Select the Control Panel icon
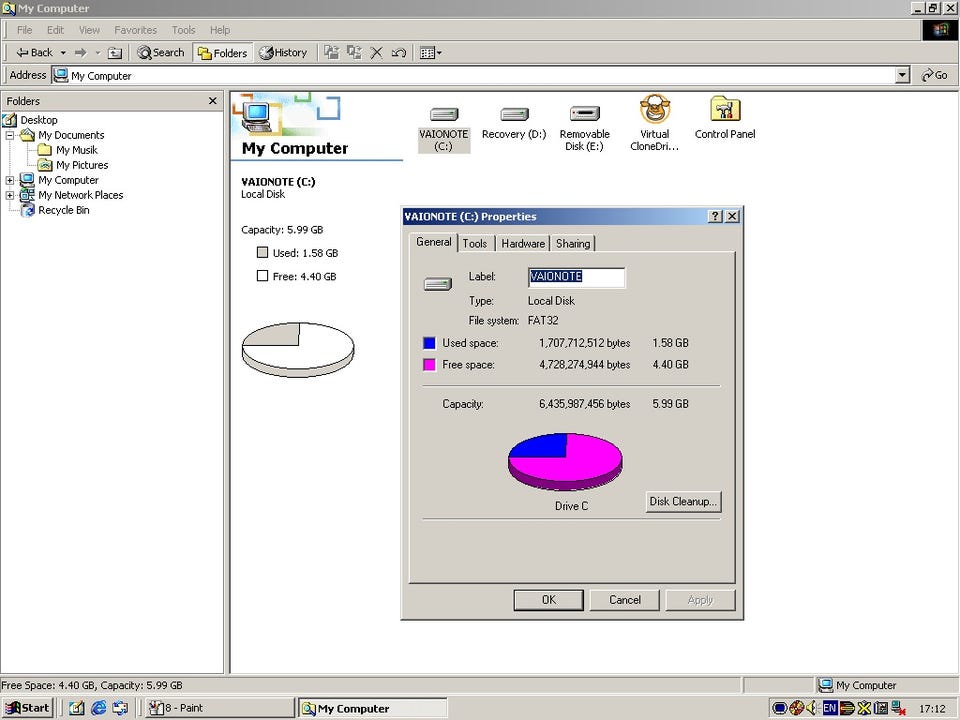This screenshot has width=960, height=720. click(x=725, y=118)
